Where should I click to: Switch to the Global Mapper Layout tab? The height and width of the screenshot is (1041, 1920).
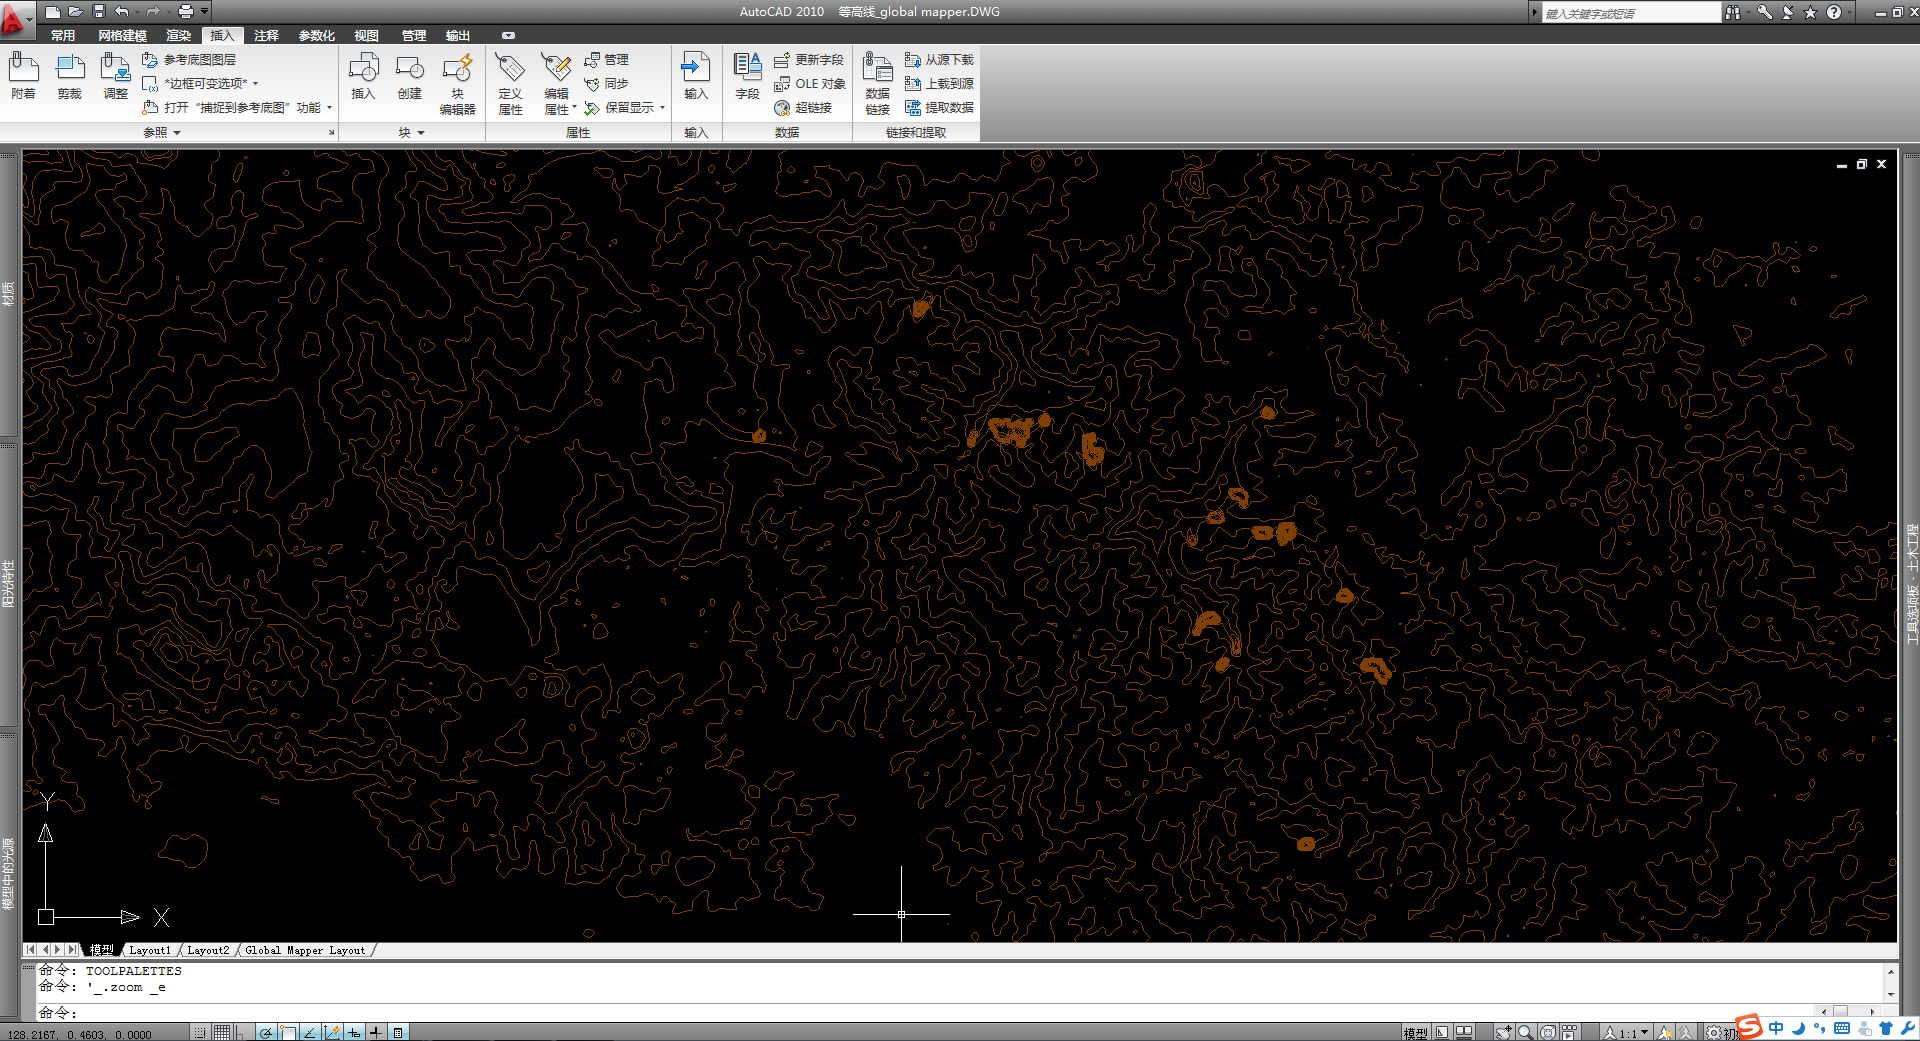[x=305, y=950]
